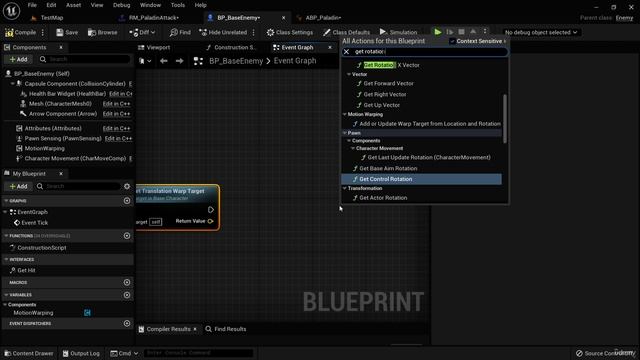Select the Pawn Sensing component
Image resolution: width=640 pixels, height=360 pixels.
pos(63,138)
